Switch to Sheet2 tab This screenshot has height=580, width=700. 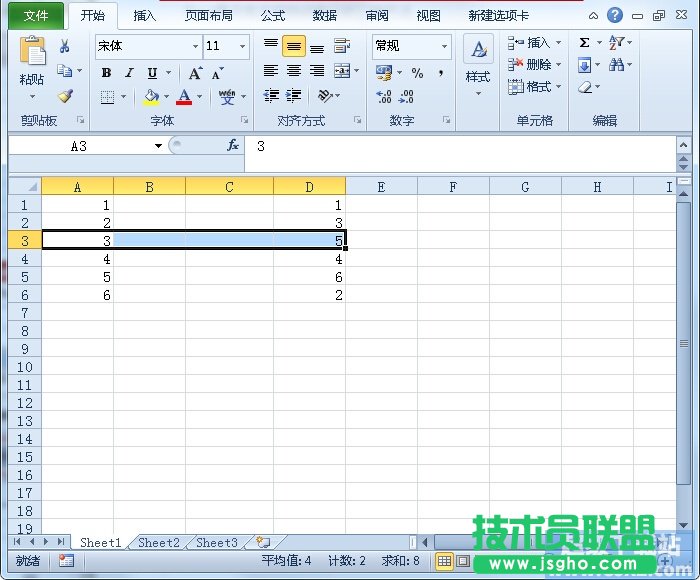(159, 542)
